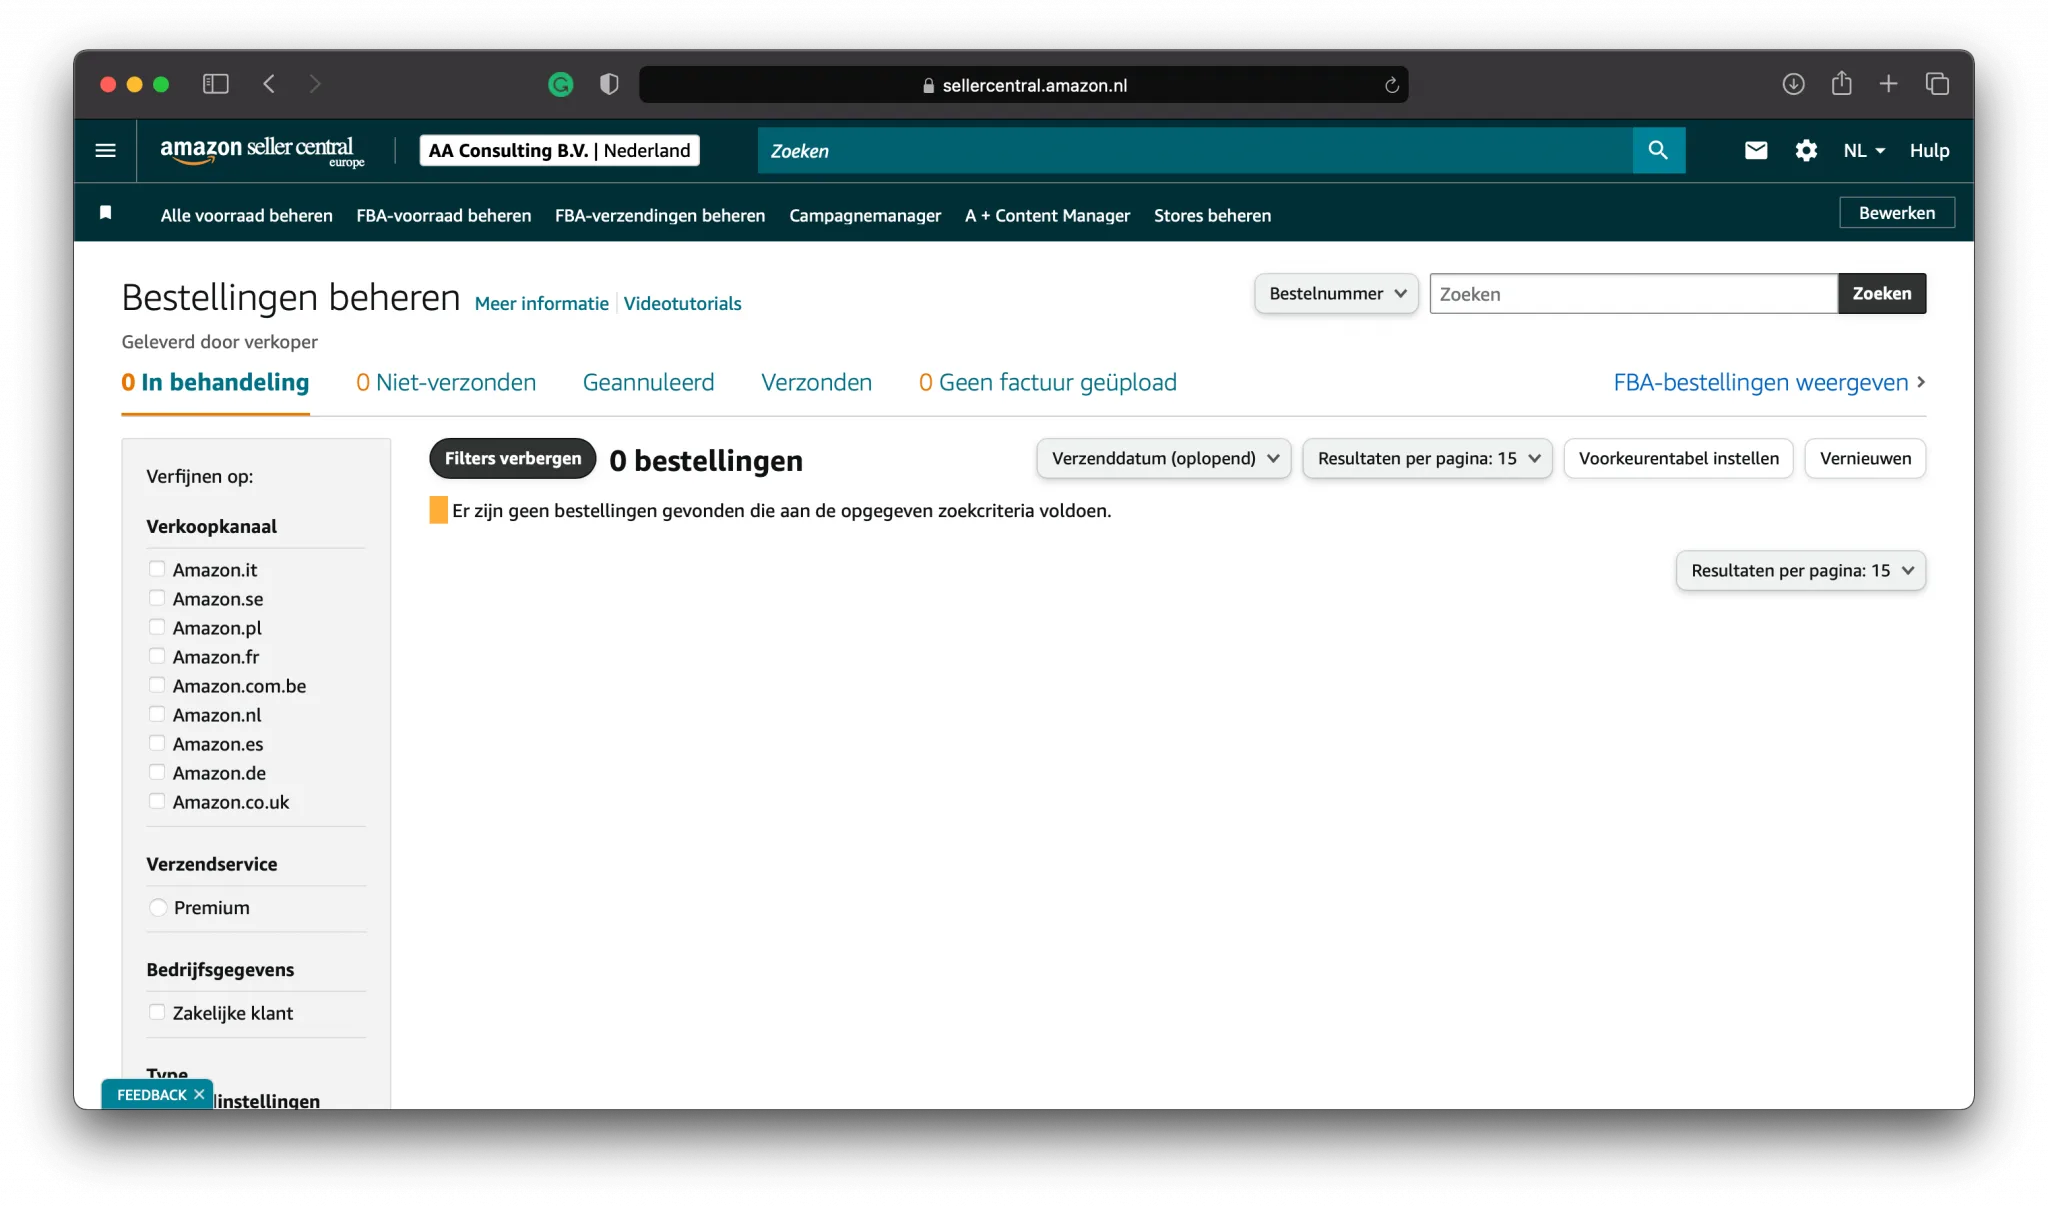Check the Zakelijke klant checkbox
Viewport: 2048px width, 1207px height.
[x=157, y=1012]
